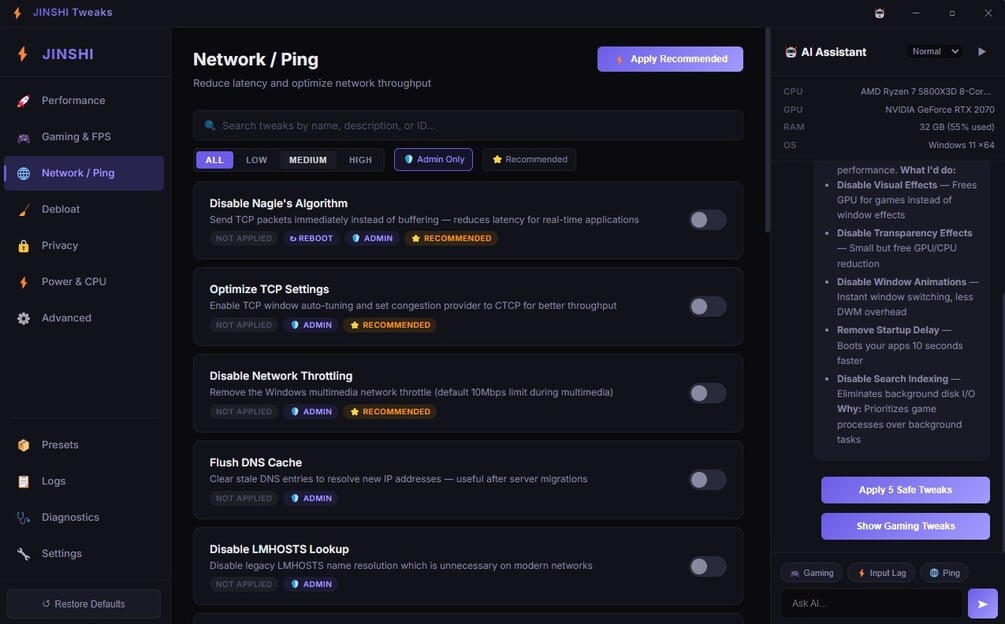
Task: Open the Normal mode dropdown
Action: point(935,51)
